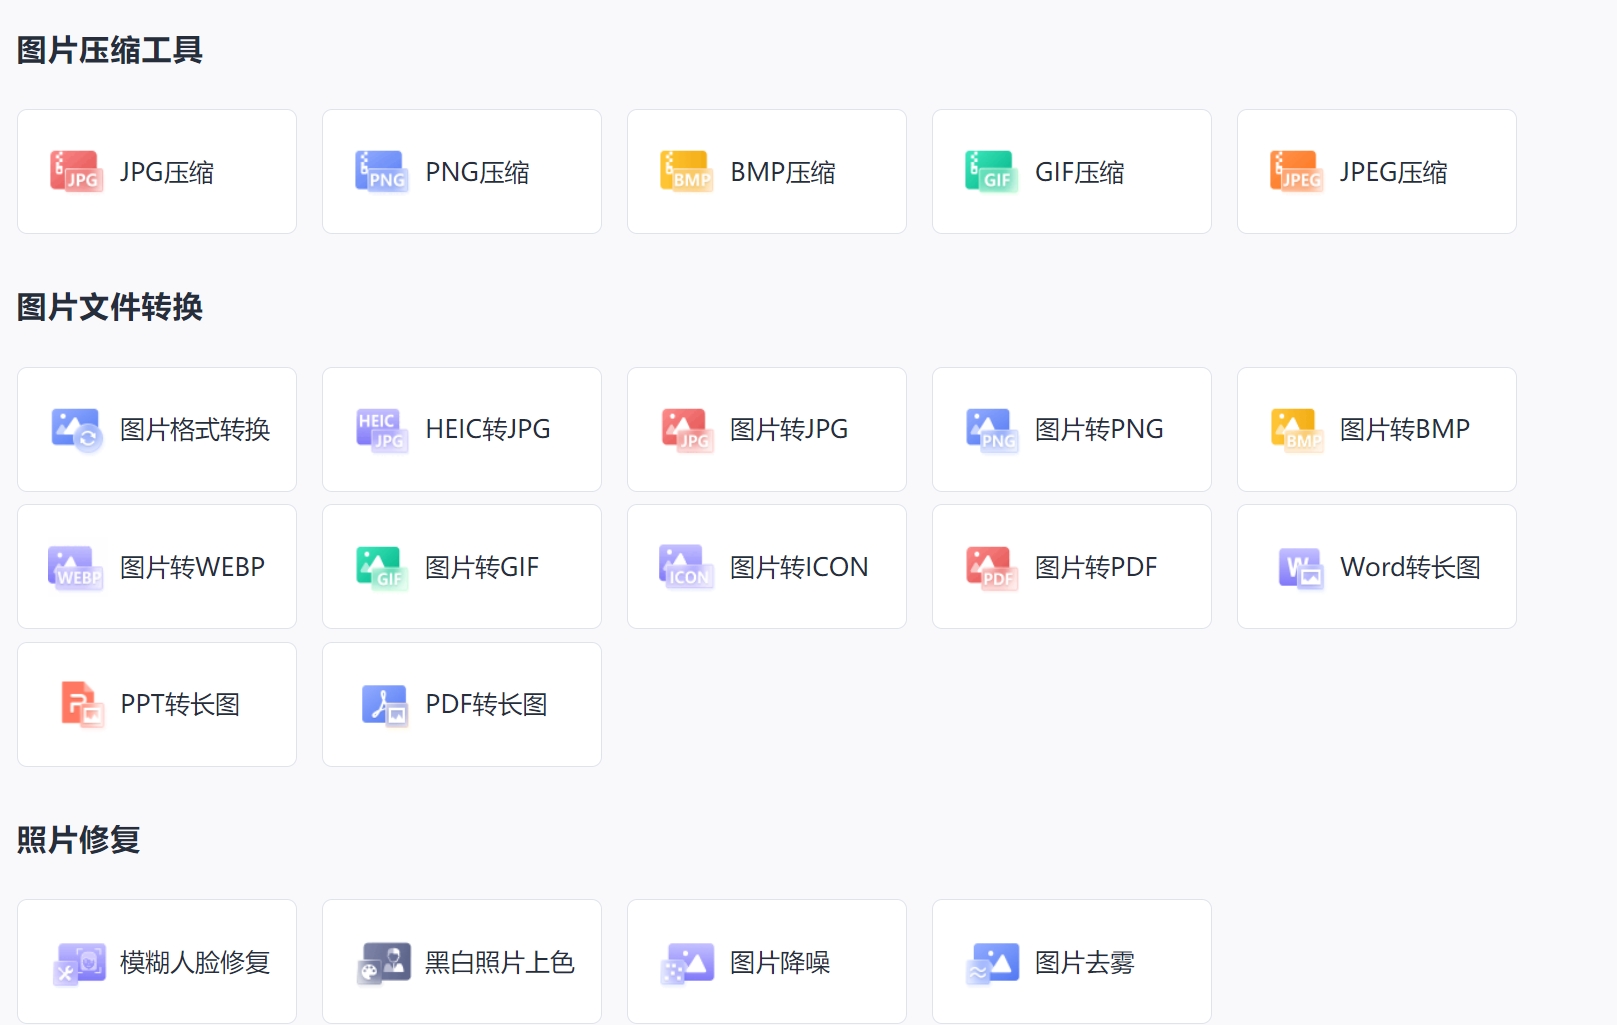Click the 图片降噪 icon

coord(687,963)
